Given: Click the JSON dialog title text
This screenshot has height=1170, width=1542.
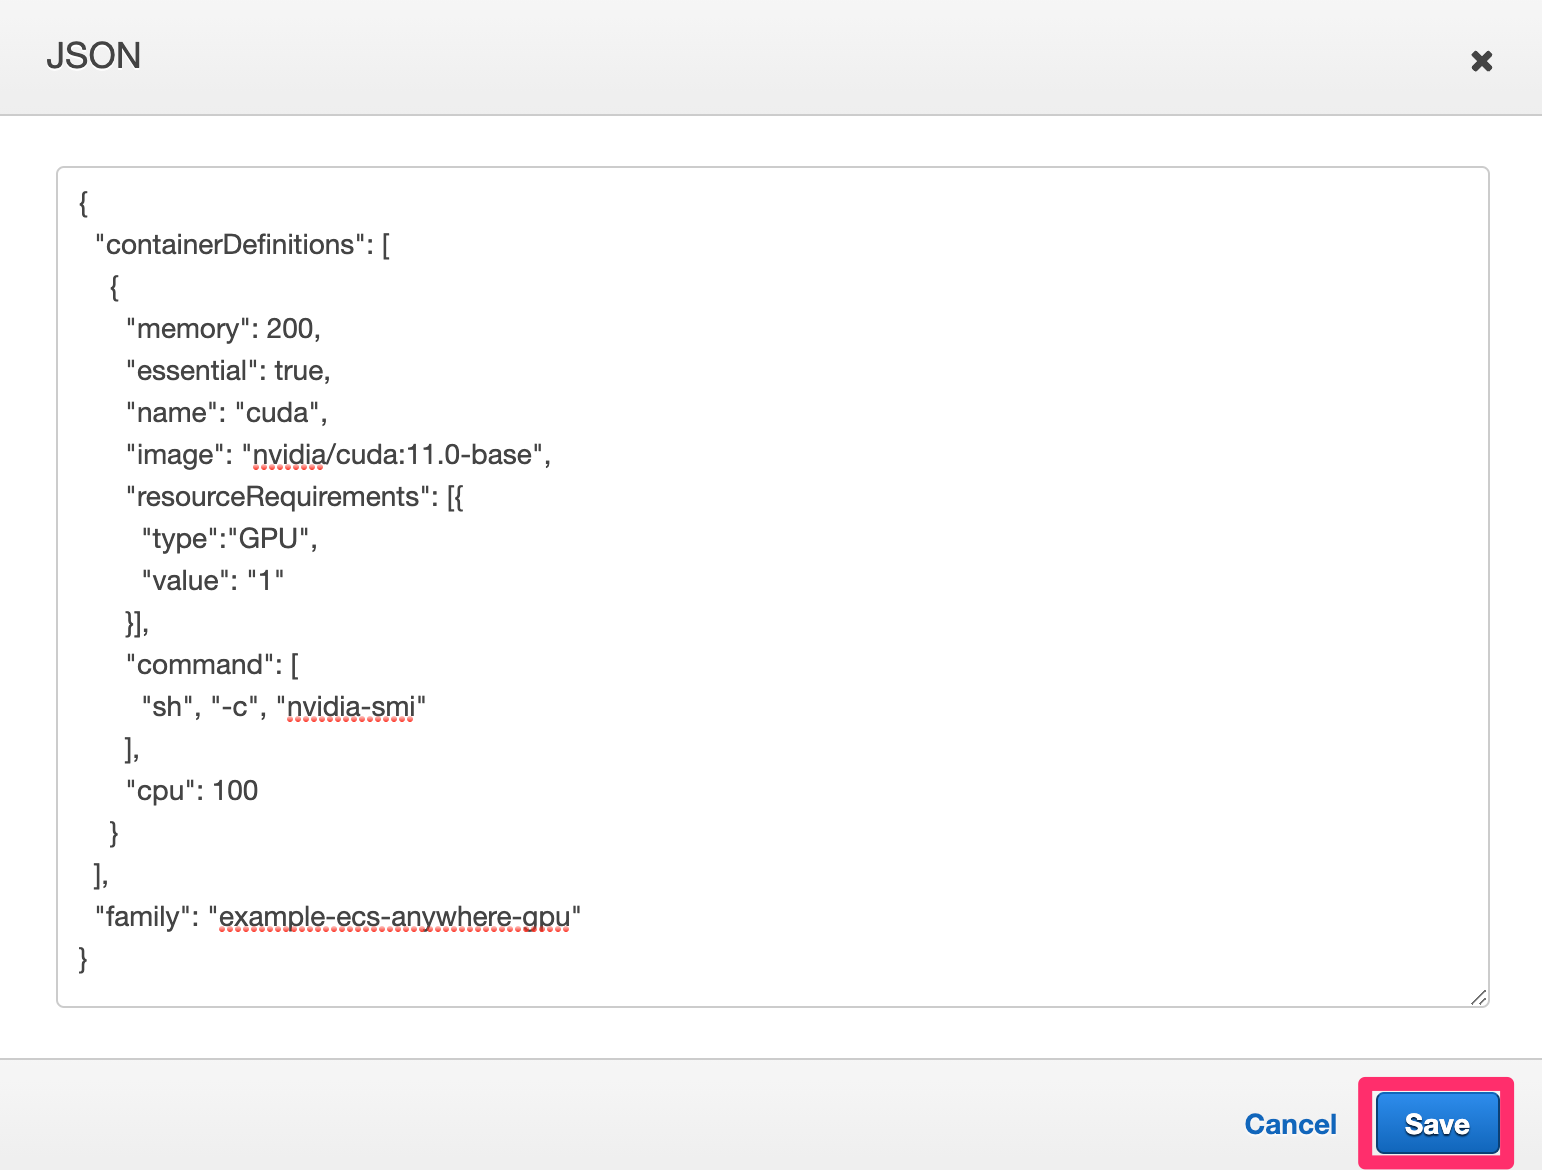Looking at the screenshot, I should pos(95,56).
